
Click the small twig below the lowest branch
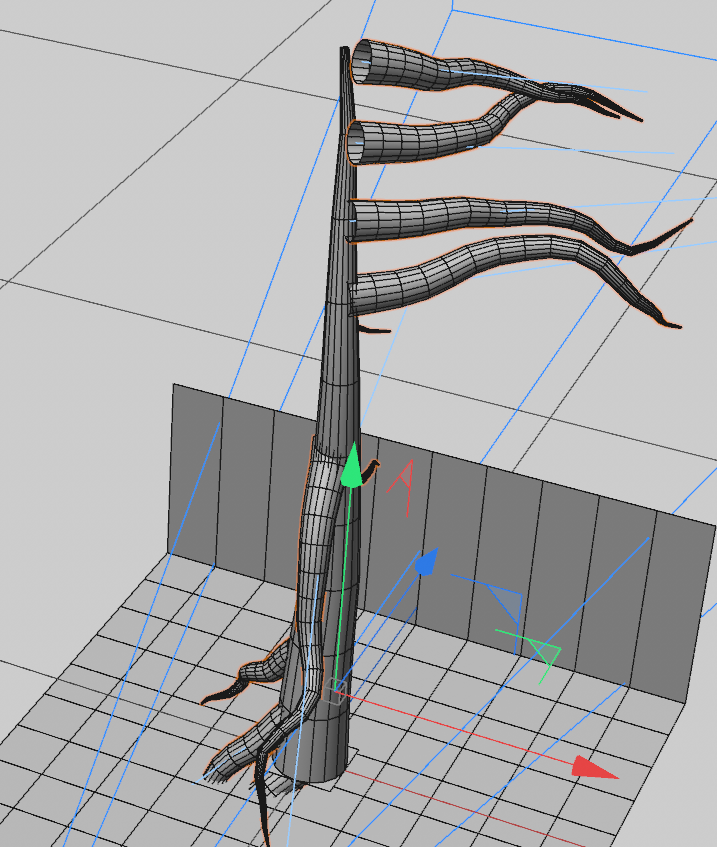[374, 329]
